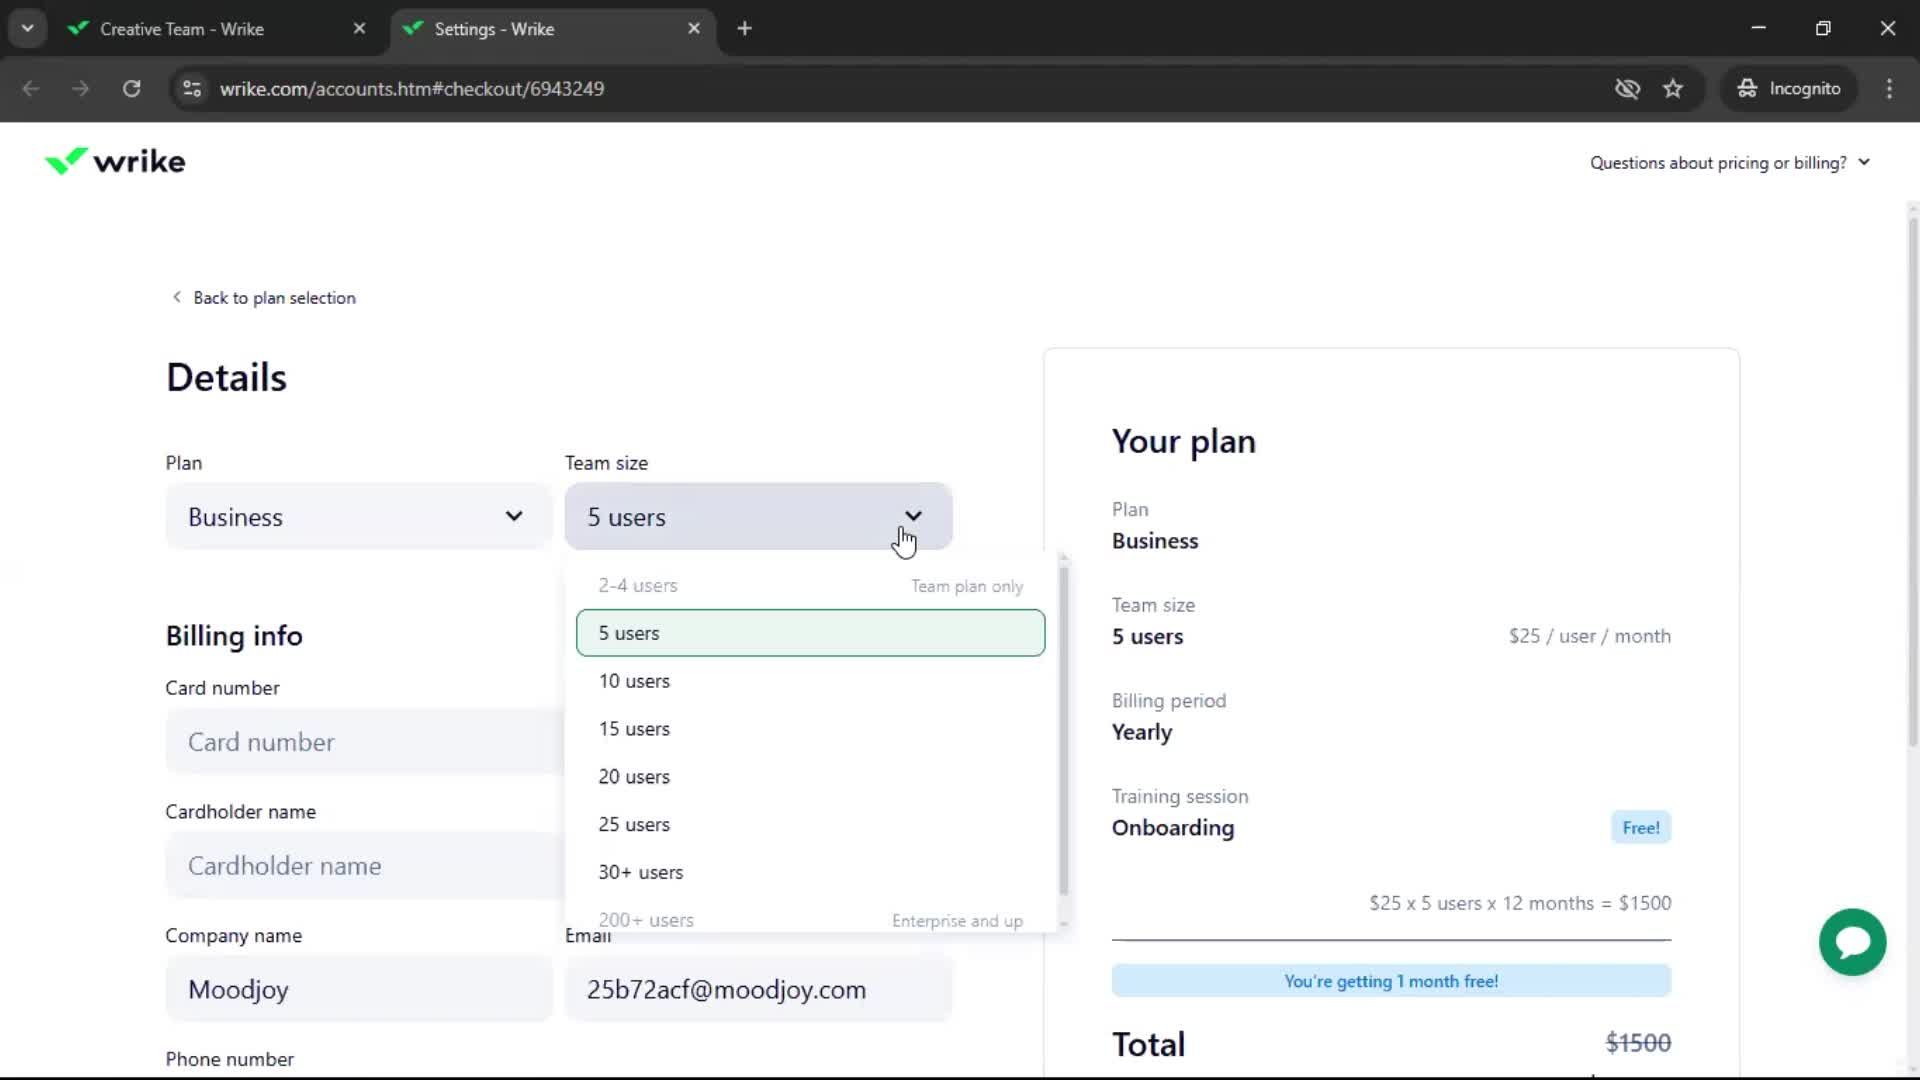The width and height of the screenshot is (1920, 1080).
Task: Click the page vertical scrollbar
Action: pyautogui.click(x=1912, y=480)
